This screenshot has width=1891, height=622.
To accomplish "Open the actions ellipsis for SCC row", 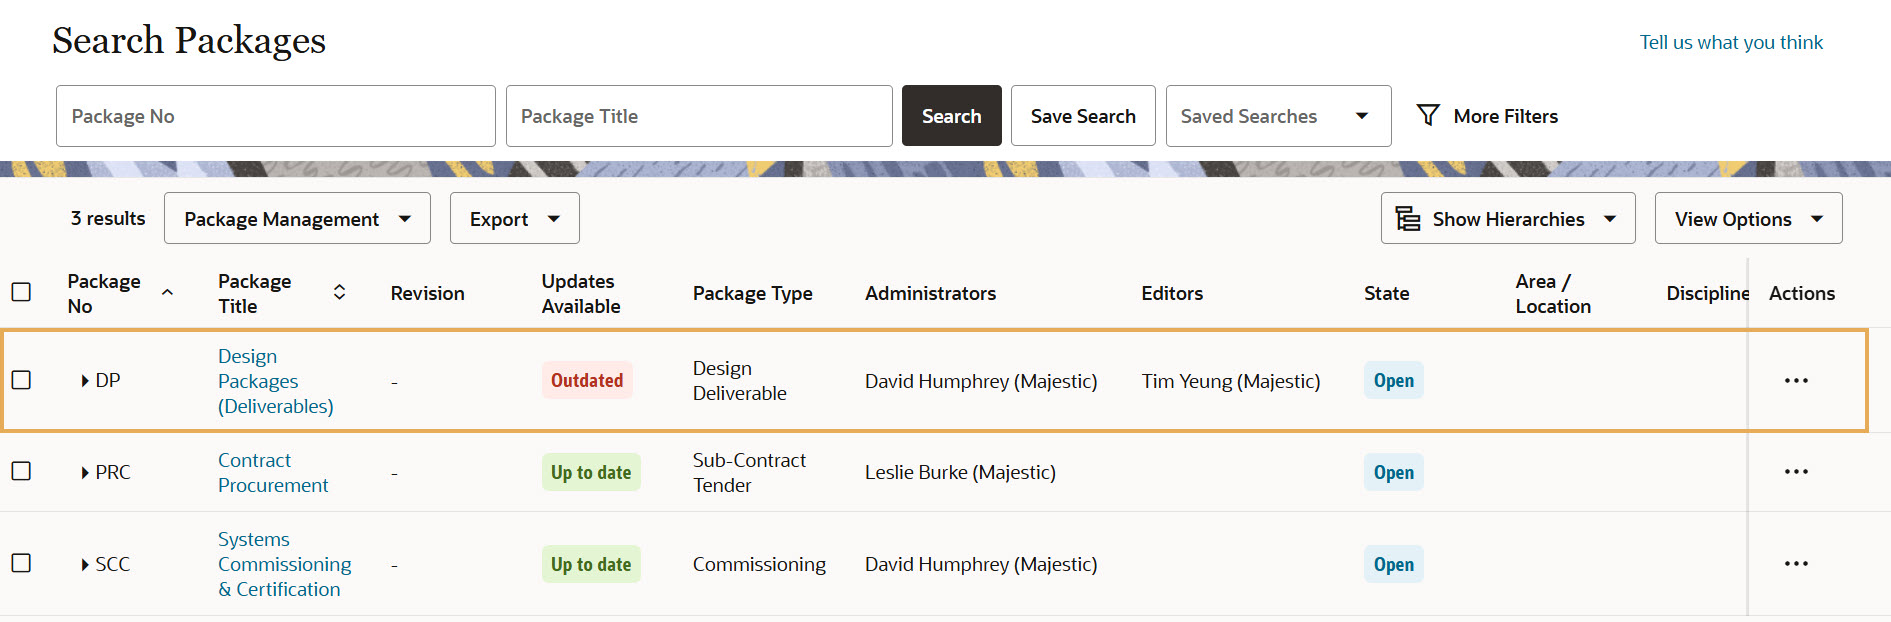I will [x=1796, y=564].
